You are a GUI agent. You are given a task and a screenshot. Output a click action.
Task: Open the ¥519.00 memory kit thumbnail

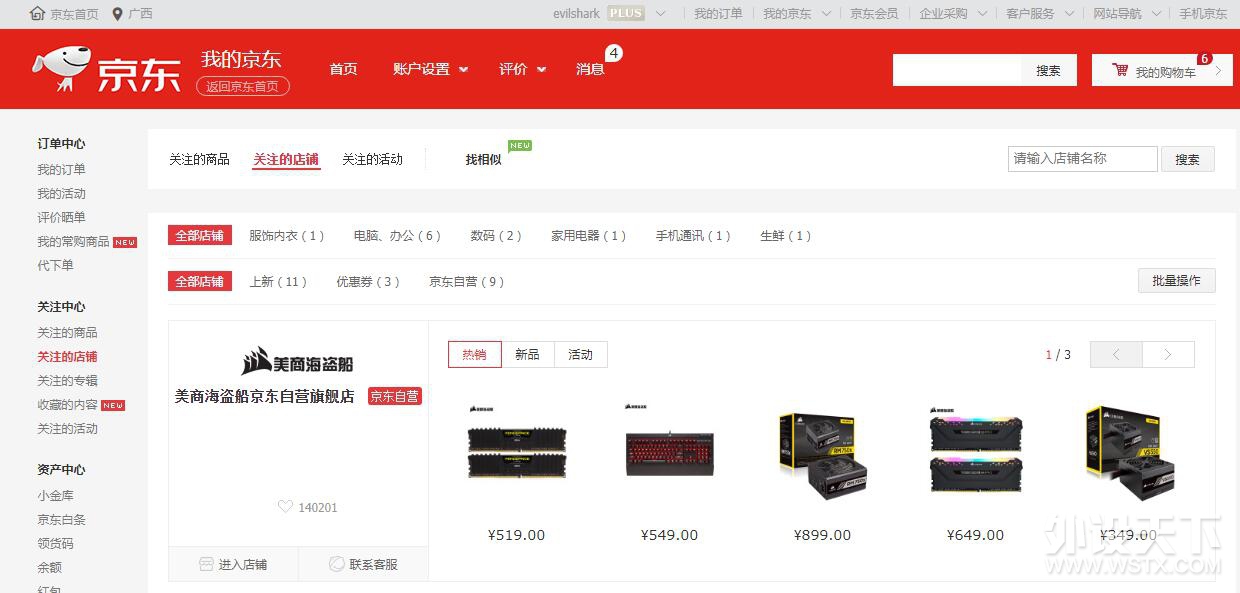(x=517, y=452)
